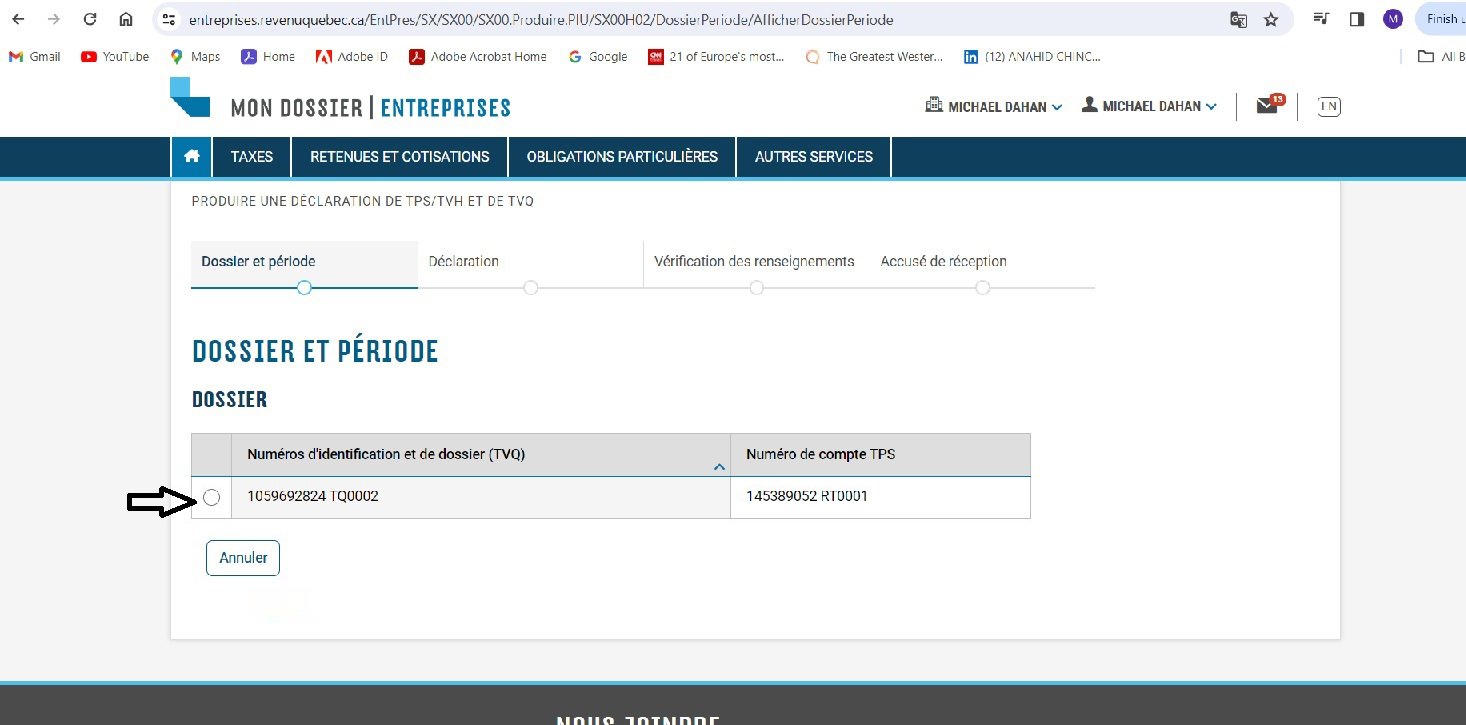Open the TAXES menu

point(251,157)
